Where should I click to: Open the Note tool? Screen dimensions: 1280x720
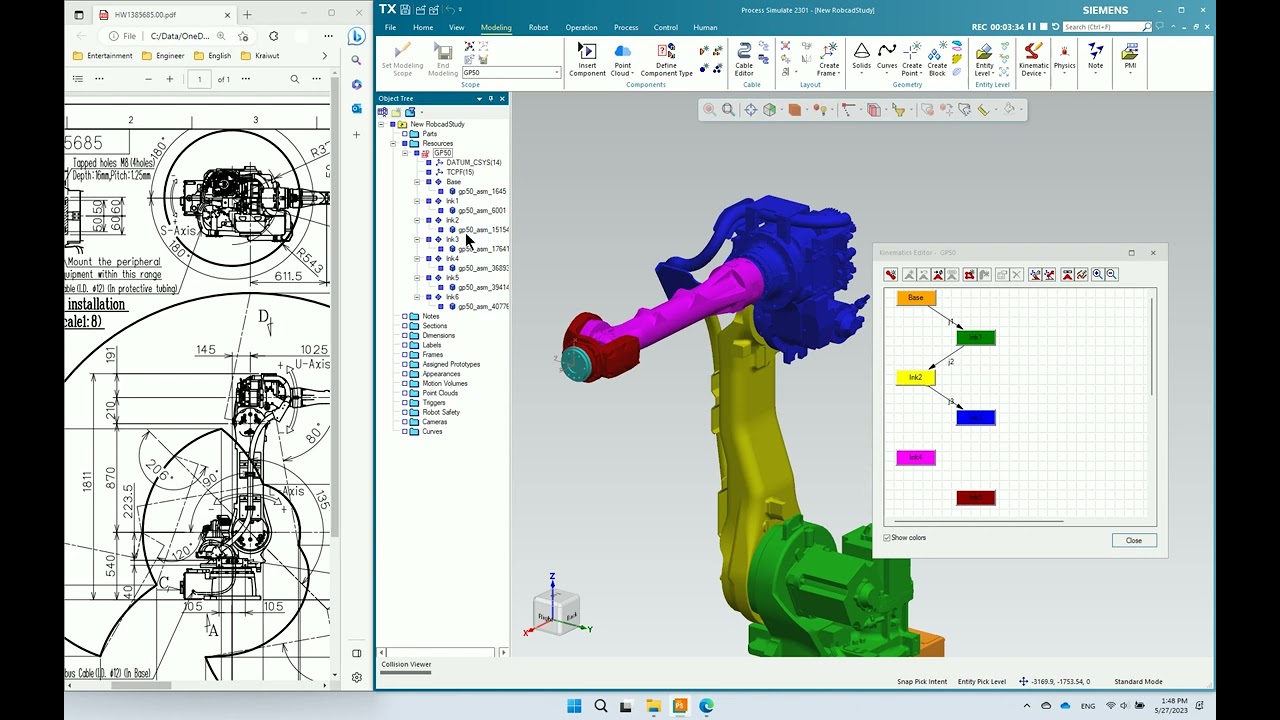coord(1096,57)
